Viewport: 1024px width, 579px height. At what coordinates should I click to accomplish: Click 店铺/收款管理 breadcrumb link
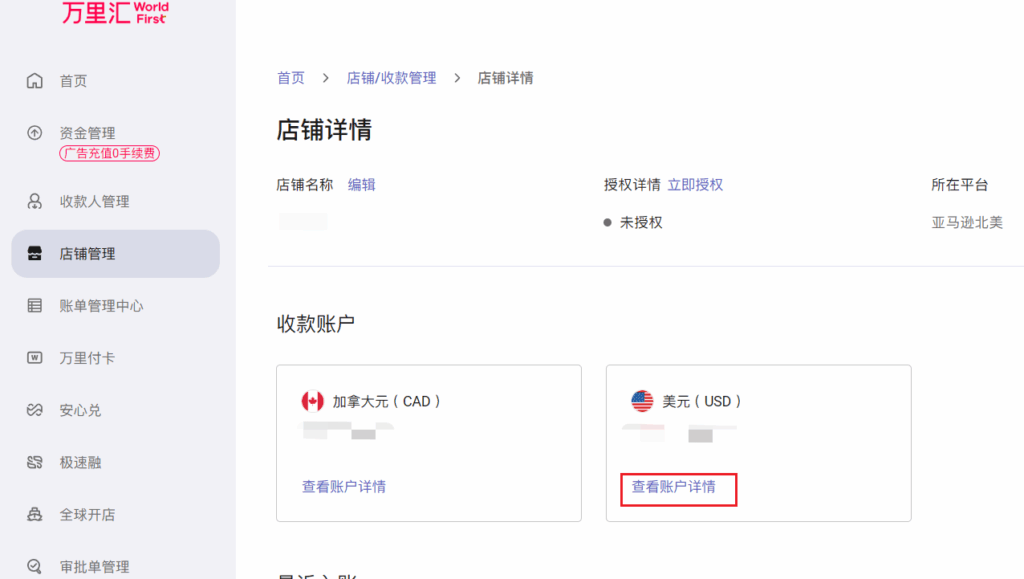point(391,78)
